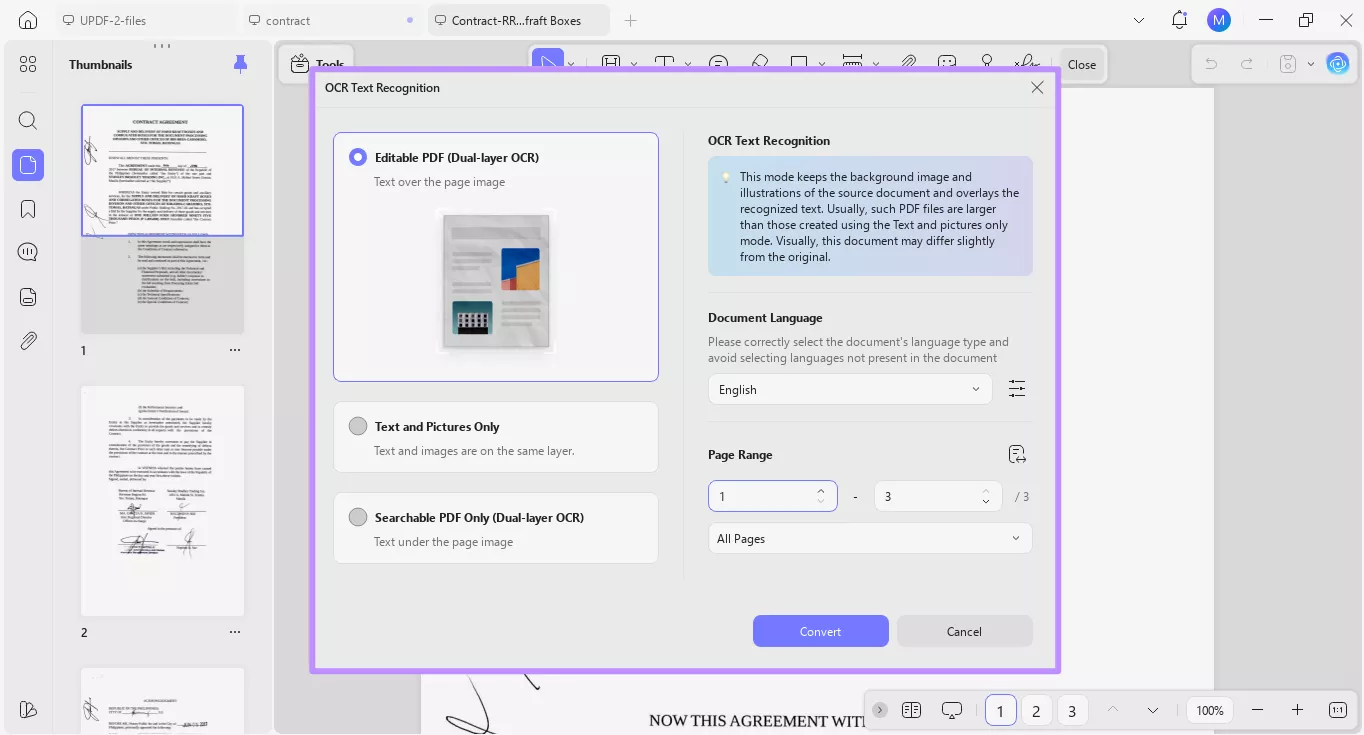1364x735 pixels.
Task: Open the Bookmarks panel icon
Action: coord(28,209)
